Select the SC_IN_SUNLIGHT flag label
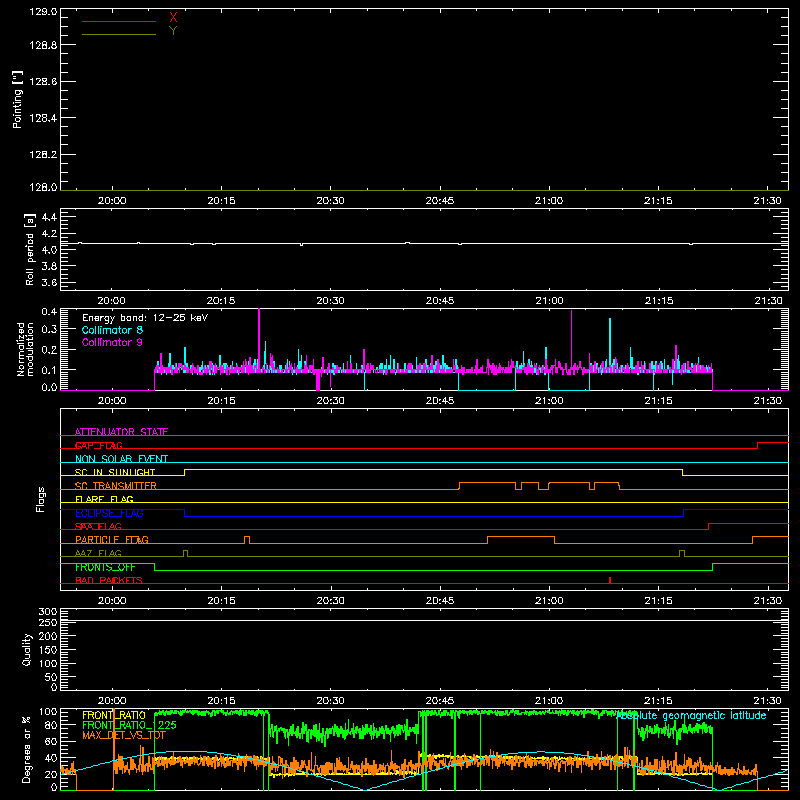800x800 pixels. (115, 472)
